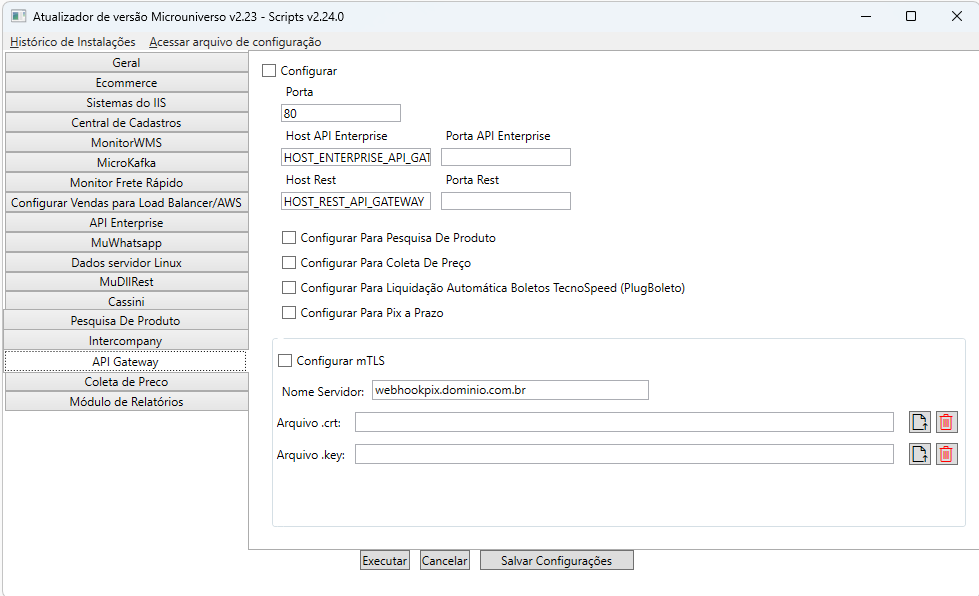Switch to the API Enterprise tab
This screenshot has height=596, width=979.
pyautogui.click(x=127, y=223)
